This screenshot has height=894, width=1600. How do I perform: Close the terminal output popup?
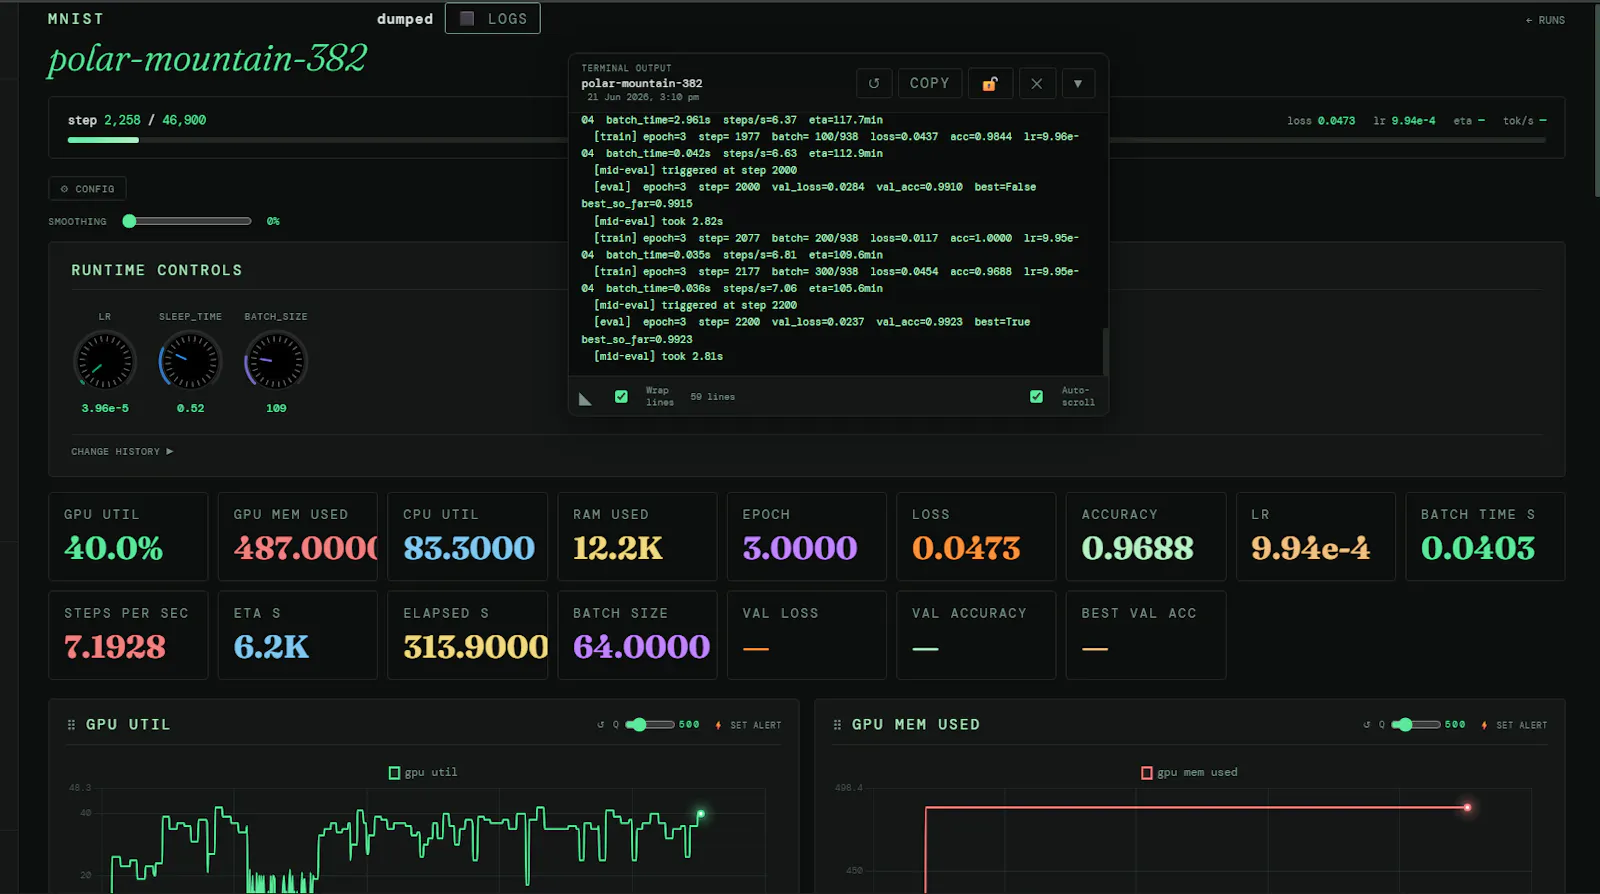click(1037, 84)
